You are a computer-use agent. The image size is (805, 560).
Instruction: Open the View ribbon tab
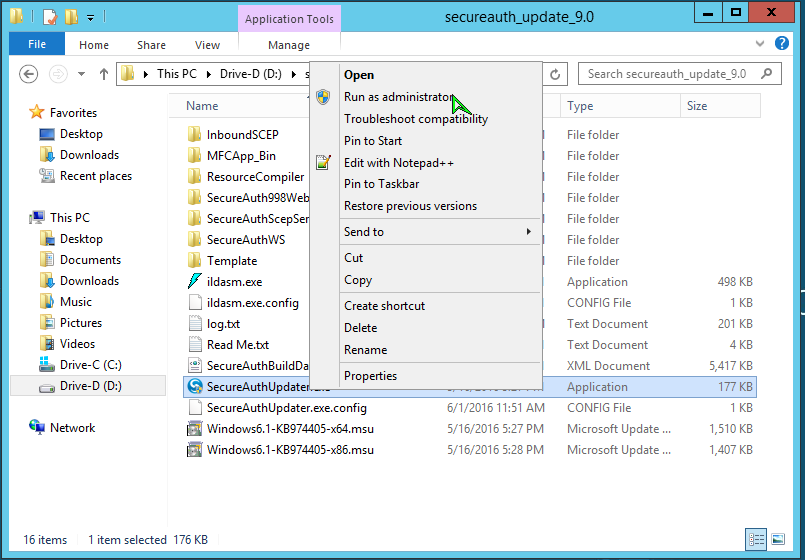click(207, 45)
